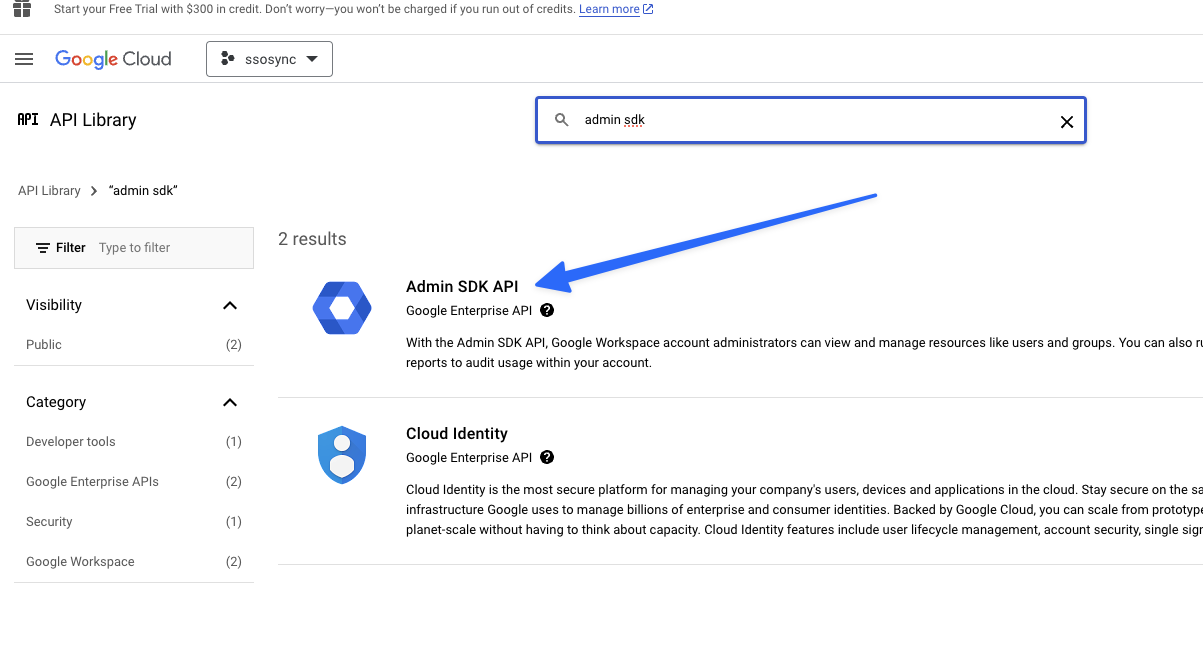Open the ssosync project selector dropdown
The image size is (1203, 668).
click(x=269, y=59)
